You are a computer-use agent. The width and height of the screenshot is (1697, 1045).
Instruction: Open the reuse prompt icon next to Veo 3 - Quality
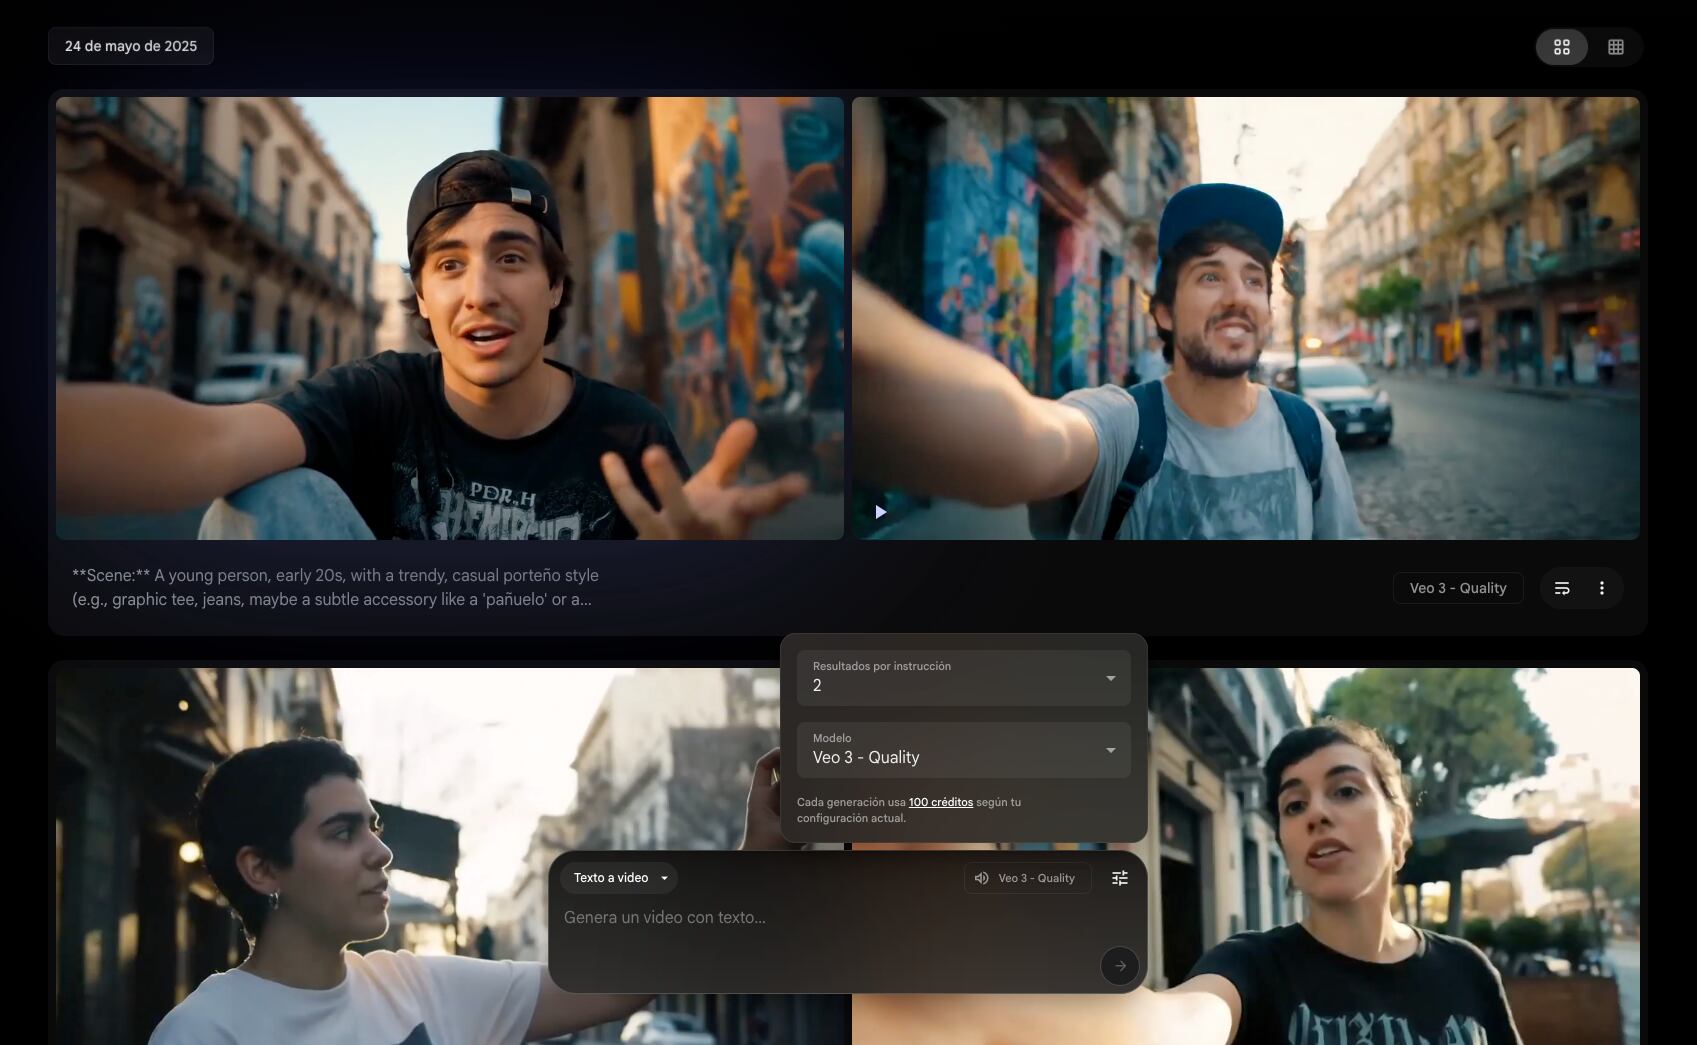(x=1561, y=588)
